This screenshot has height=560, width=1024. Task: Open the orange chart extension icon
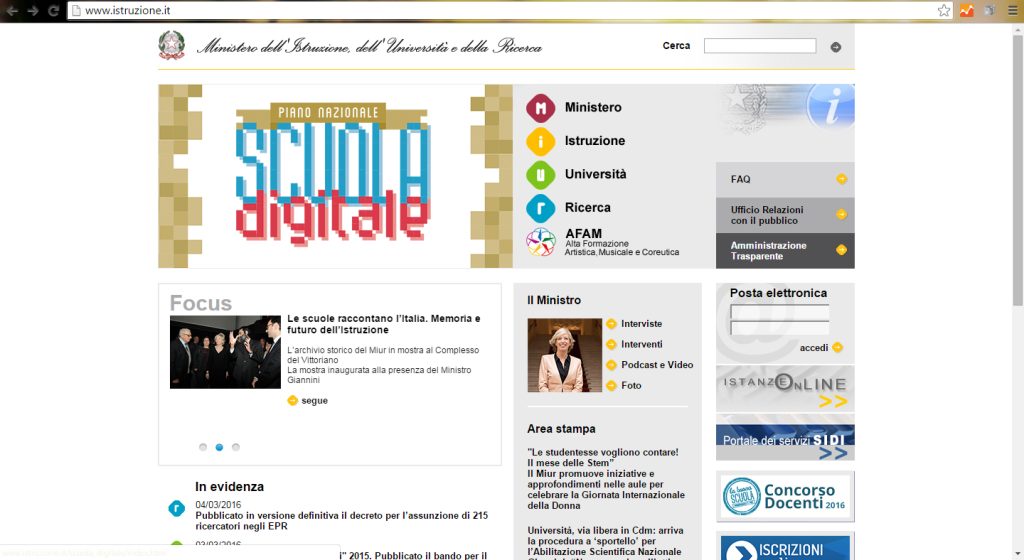(x=967, y=10)
